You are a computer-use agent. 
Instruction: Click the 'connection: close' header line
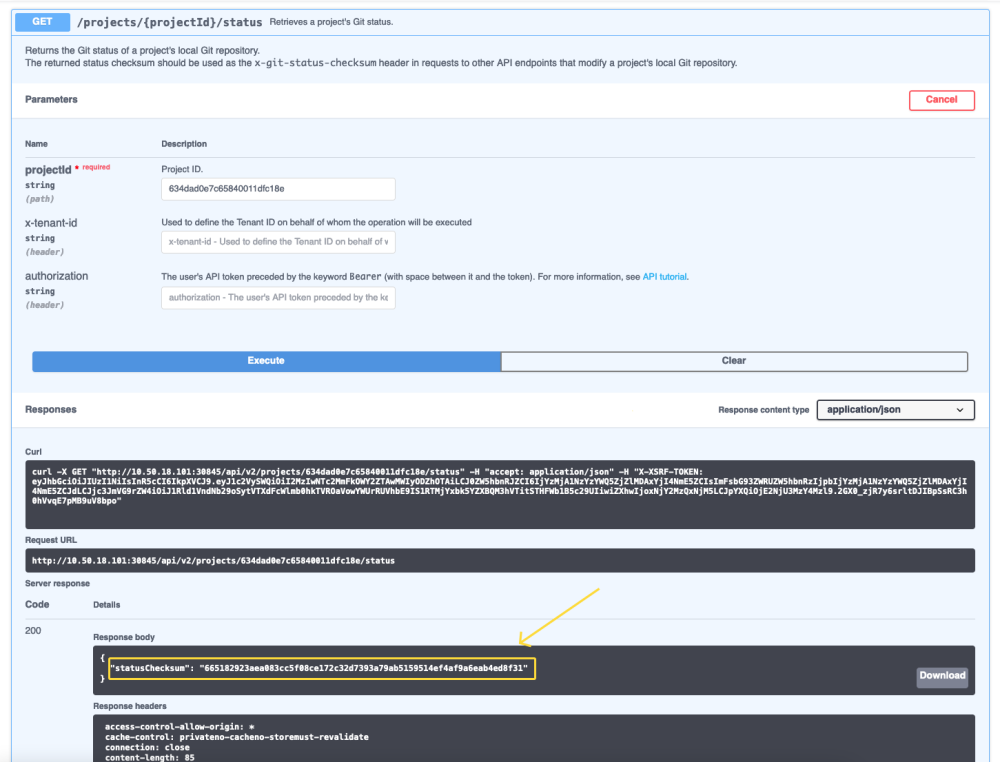pyautogui.click(x=147, y=747)
